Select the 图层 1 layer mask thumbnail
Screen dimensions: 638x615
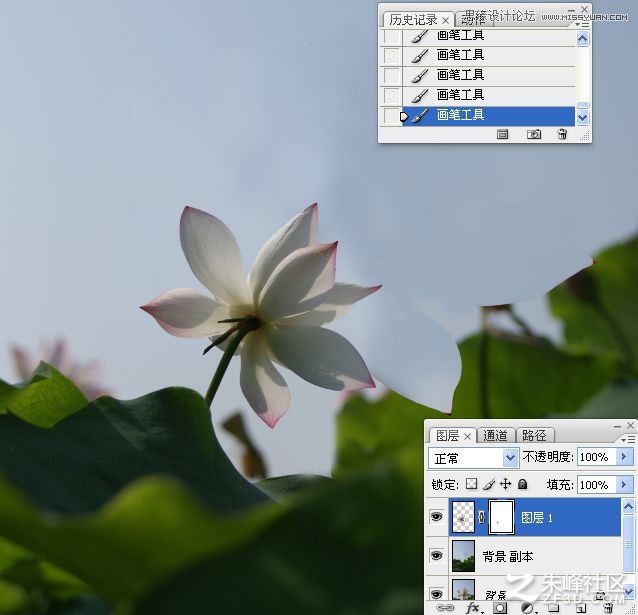point(501,517)
